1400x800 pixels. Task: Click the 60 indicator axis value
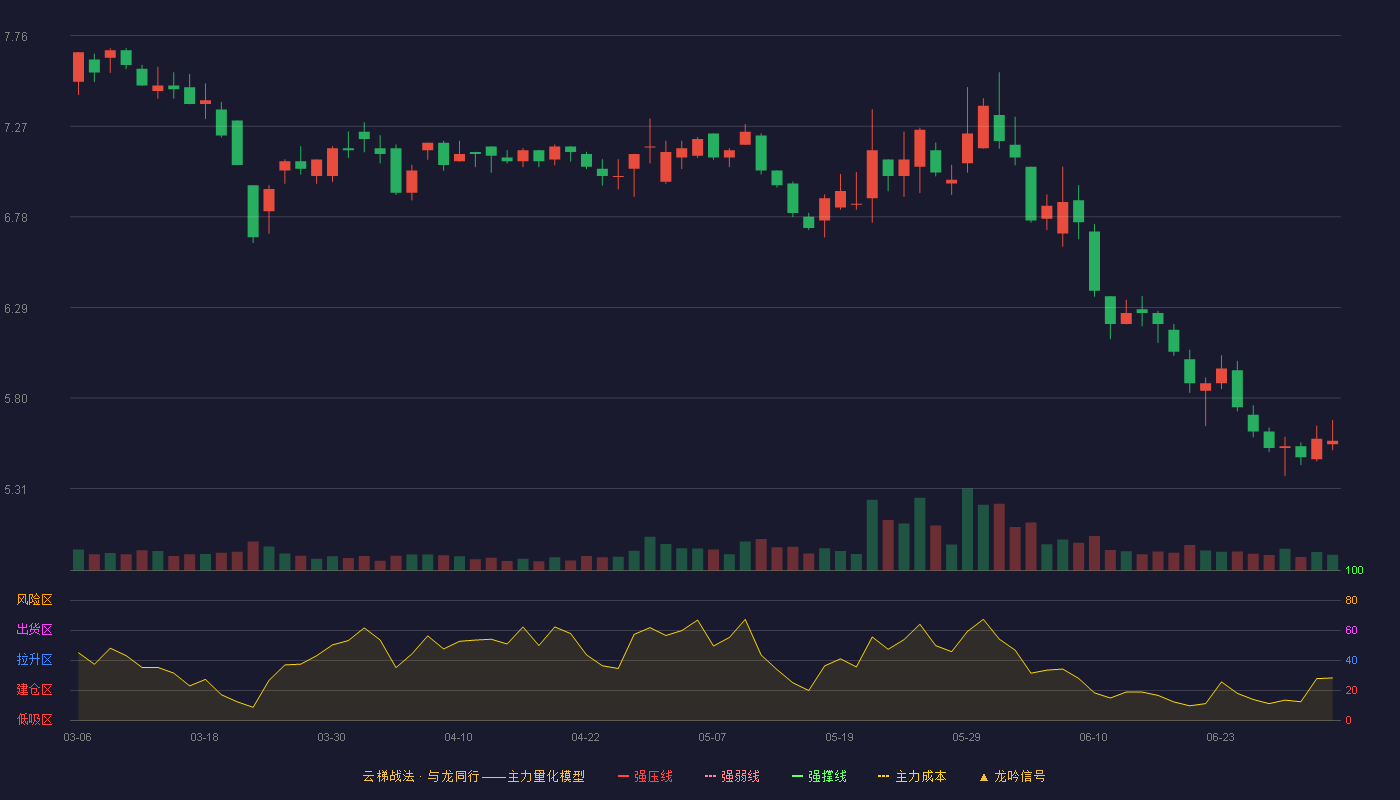coord(1351,630)
